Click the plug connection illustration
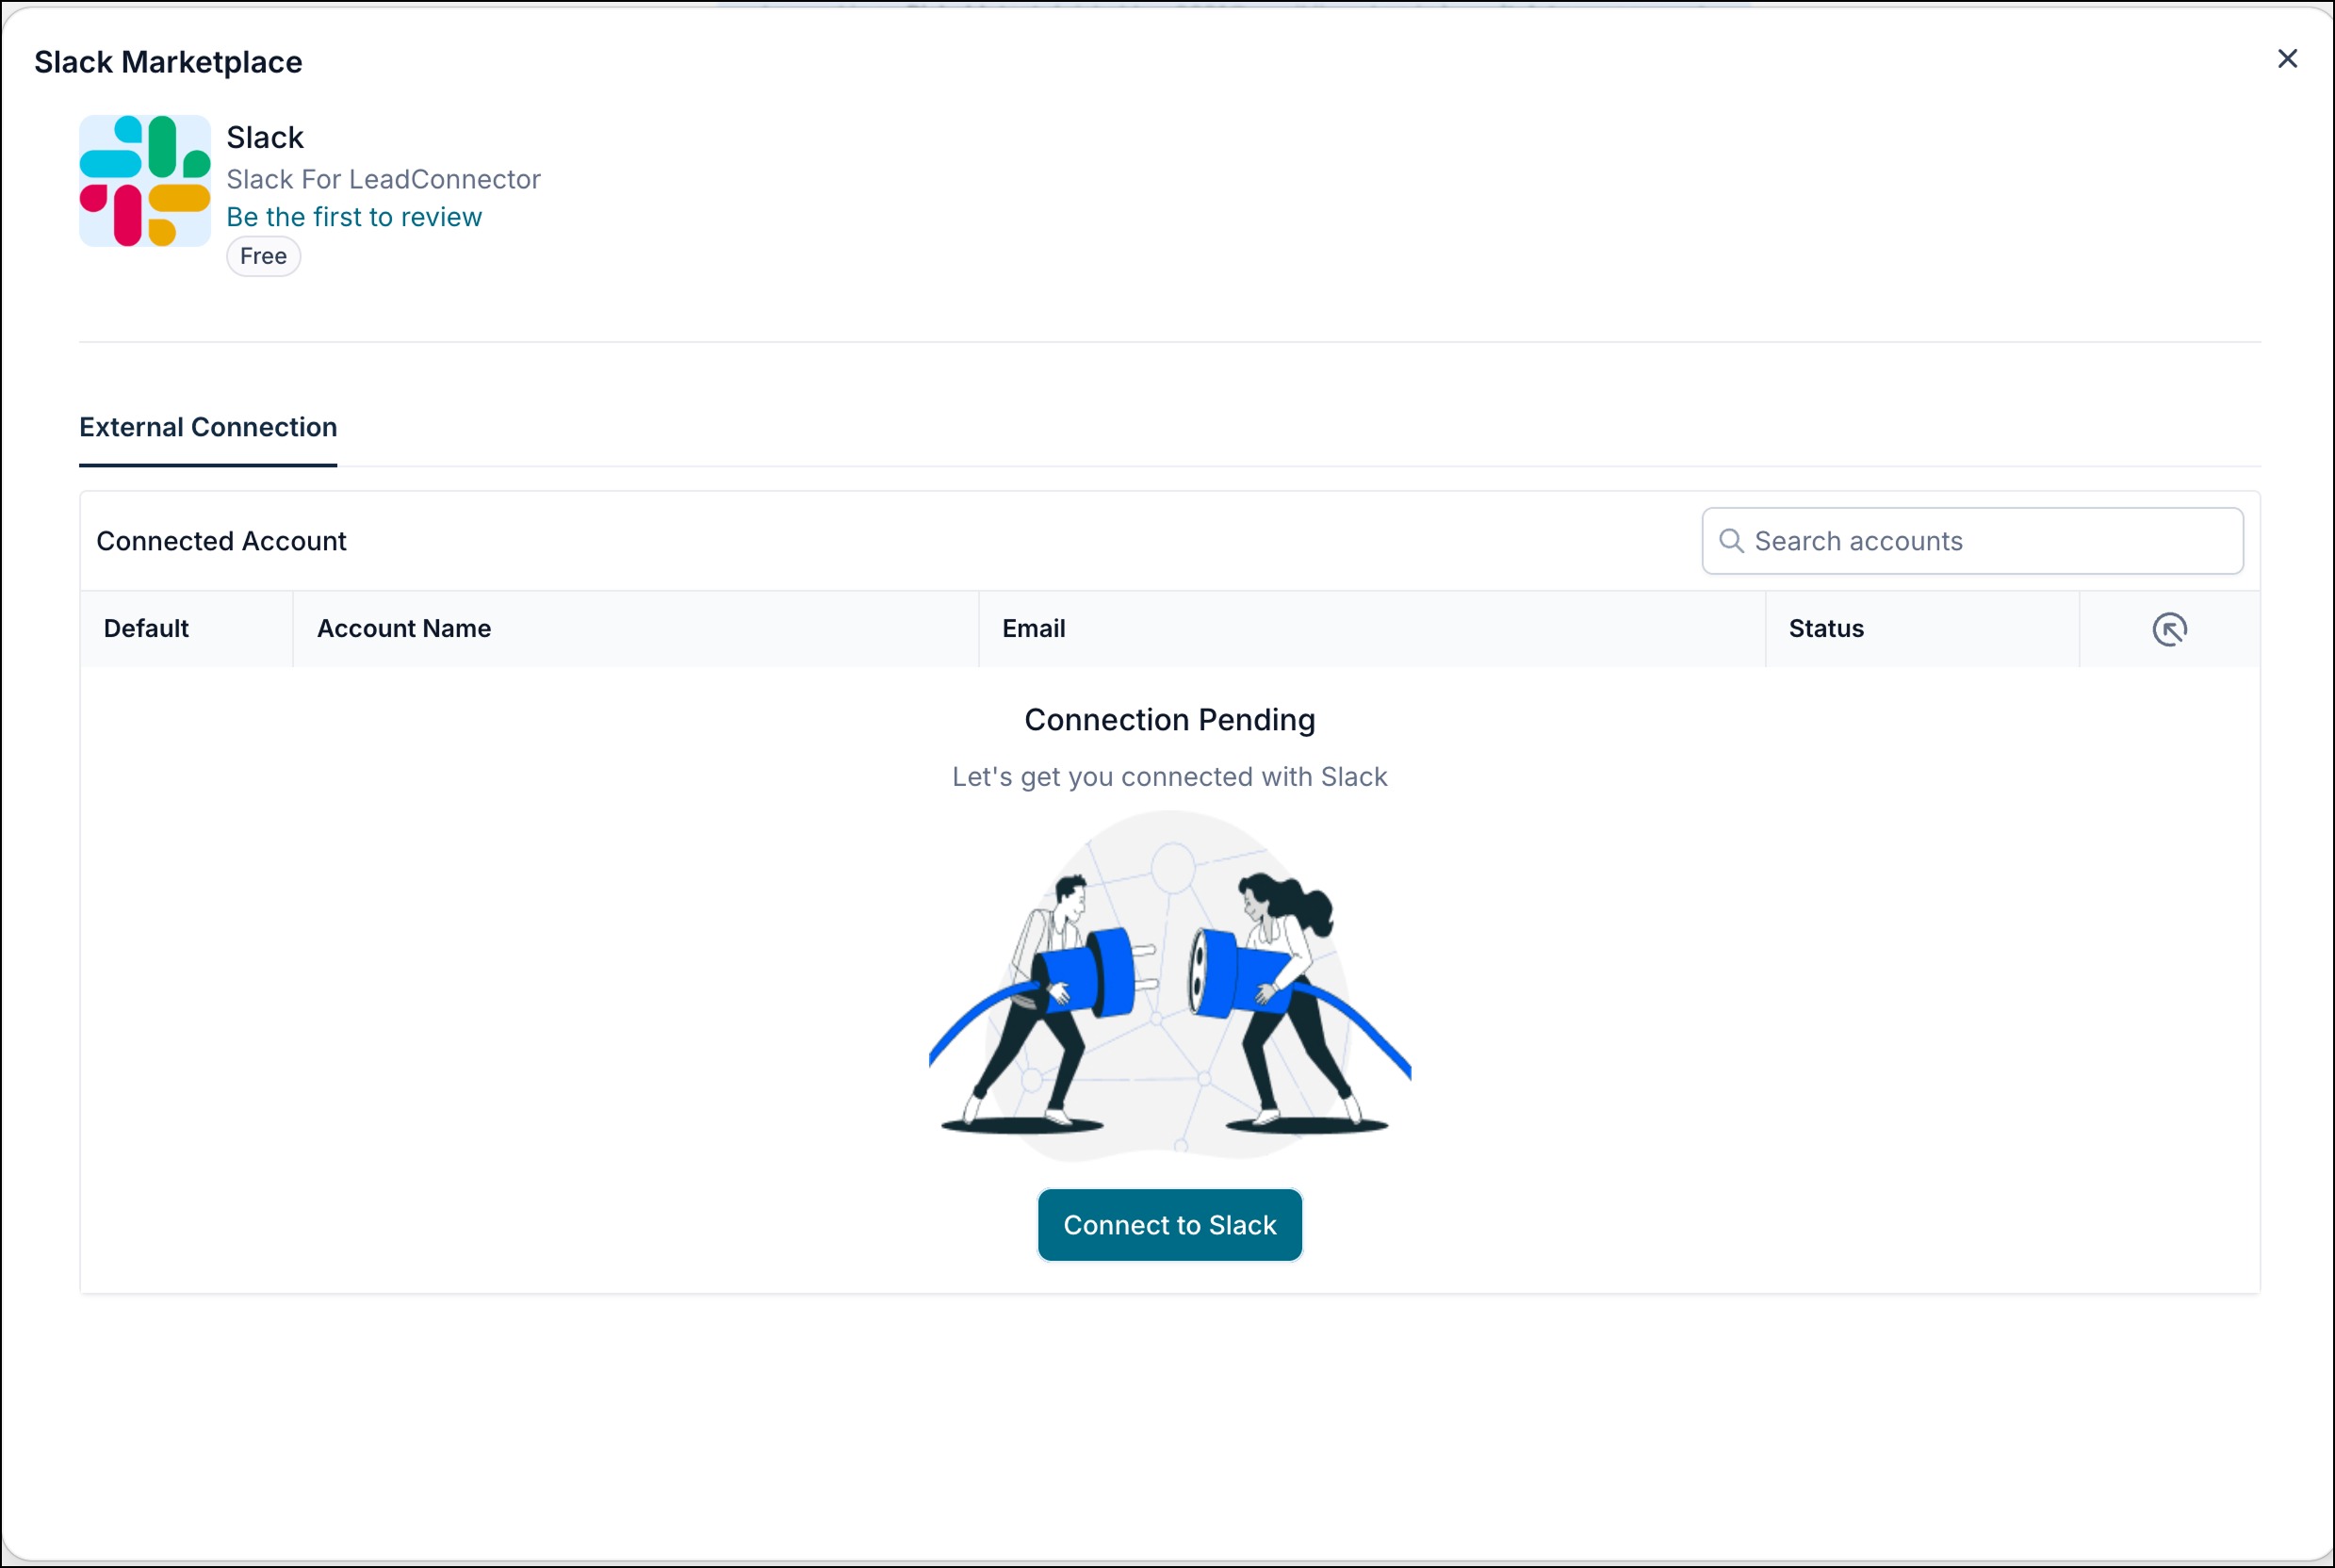Screen dimensions: 2335x1568 (x=1170, y=987)
